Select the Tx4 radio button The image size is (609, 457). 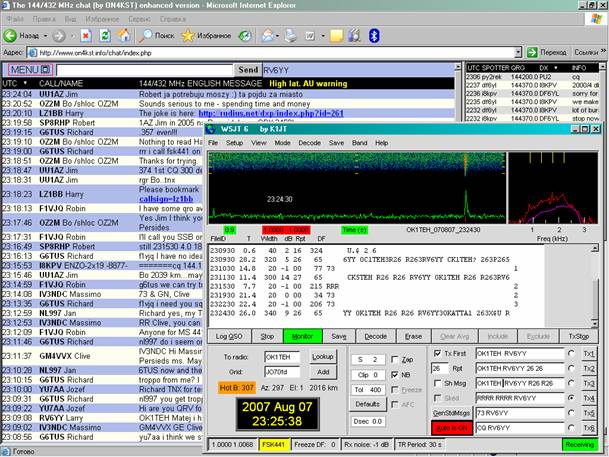571,398
